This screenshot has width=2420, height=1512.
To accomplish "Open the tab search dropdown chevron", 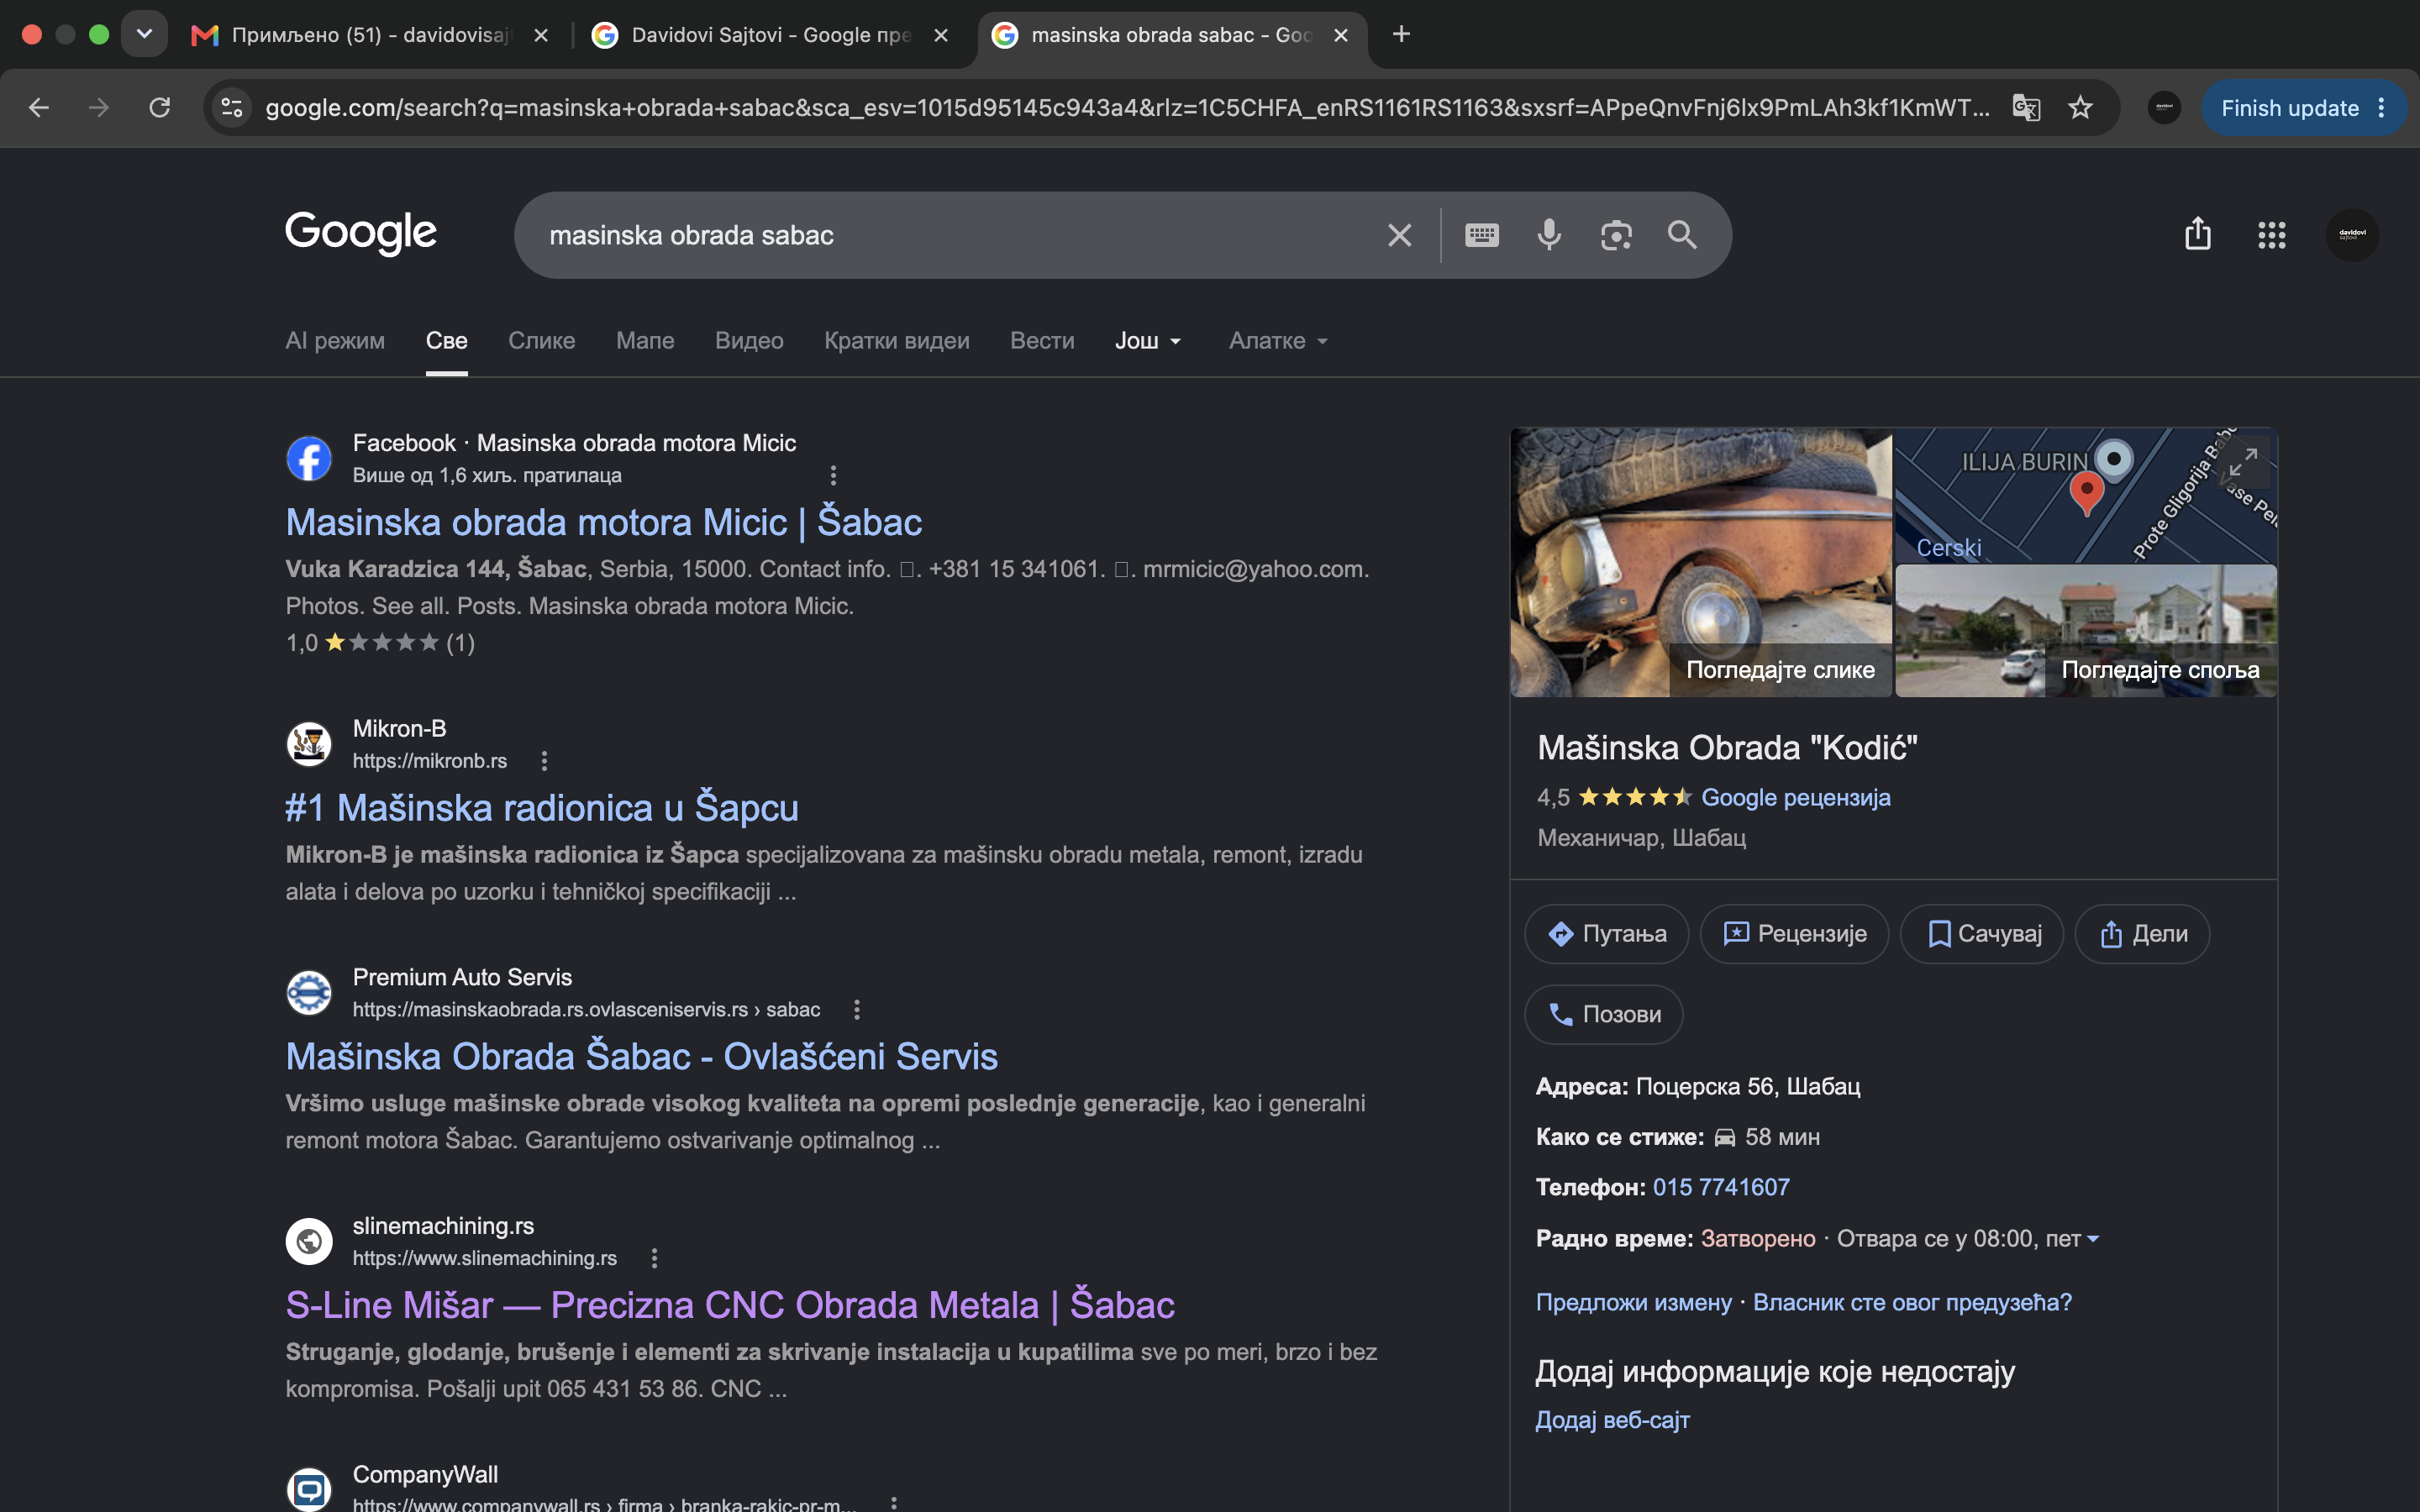I will 144,35.
